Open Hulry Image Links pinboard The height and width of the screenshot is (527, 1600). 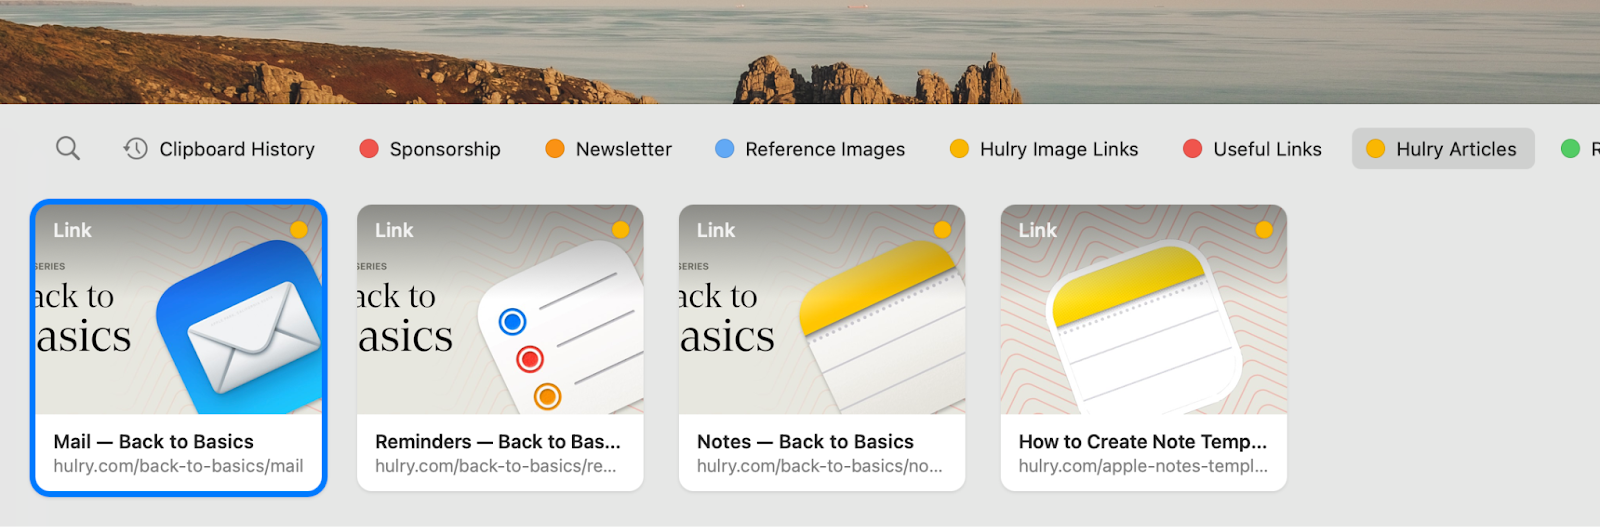click(1044, 149)
